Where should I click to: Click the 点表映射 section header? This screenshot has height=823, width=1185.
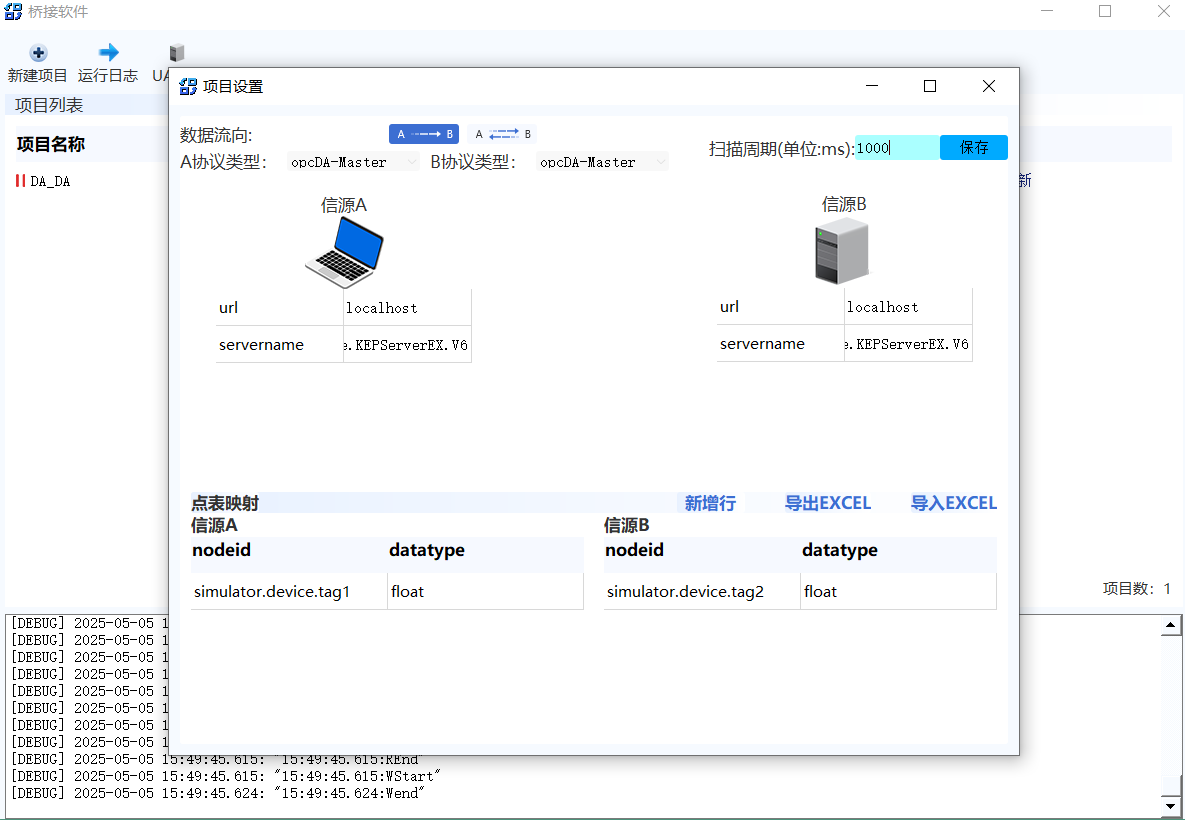225,503
